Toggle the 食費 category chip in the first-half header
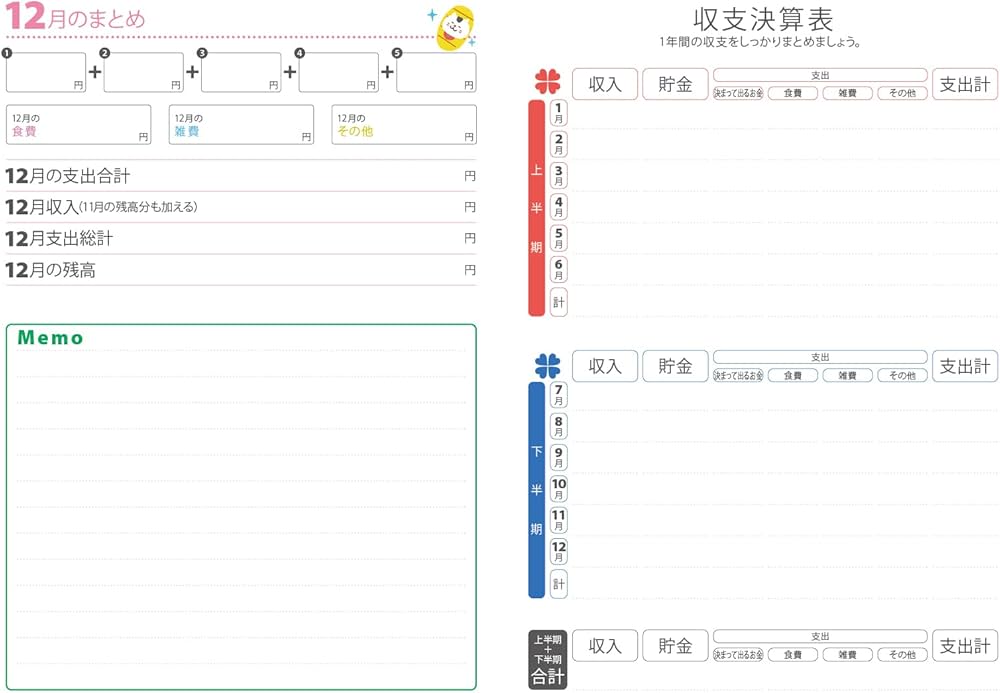This screenshot has height=693, width=1000. point(792,94)
